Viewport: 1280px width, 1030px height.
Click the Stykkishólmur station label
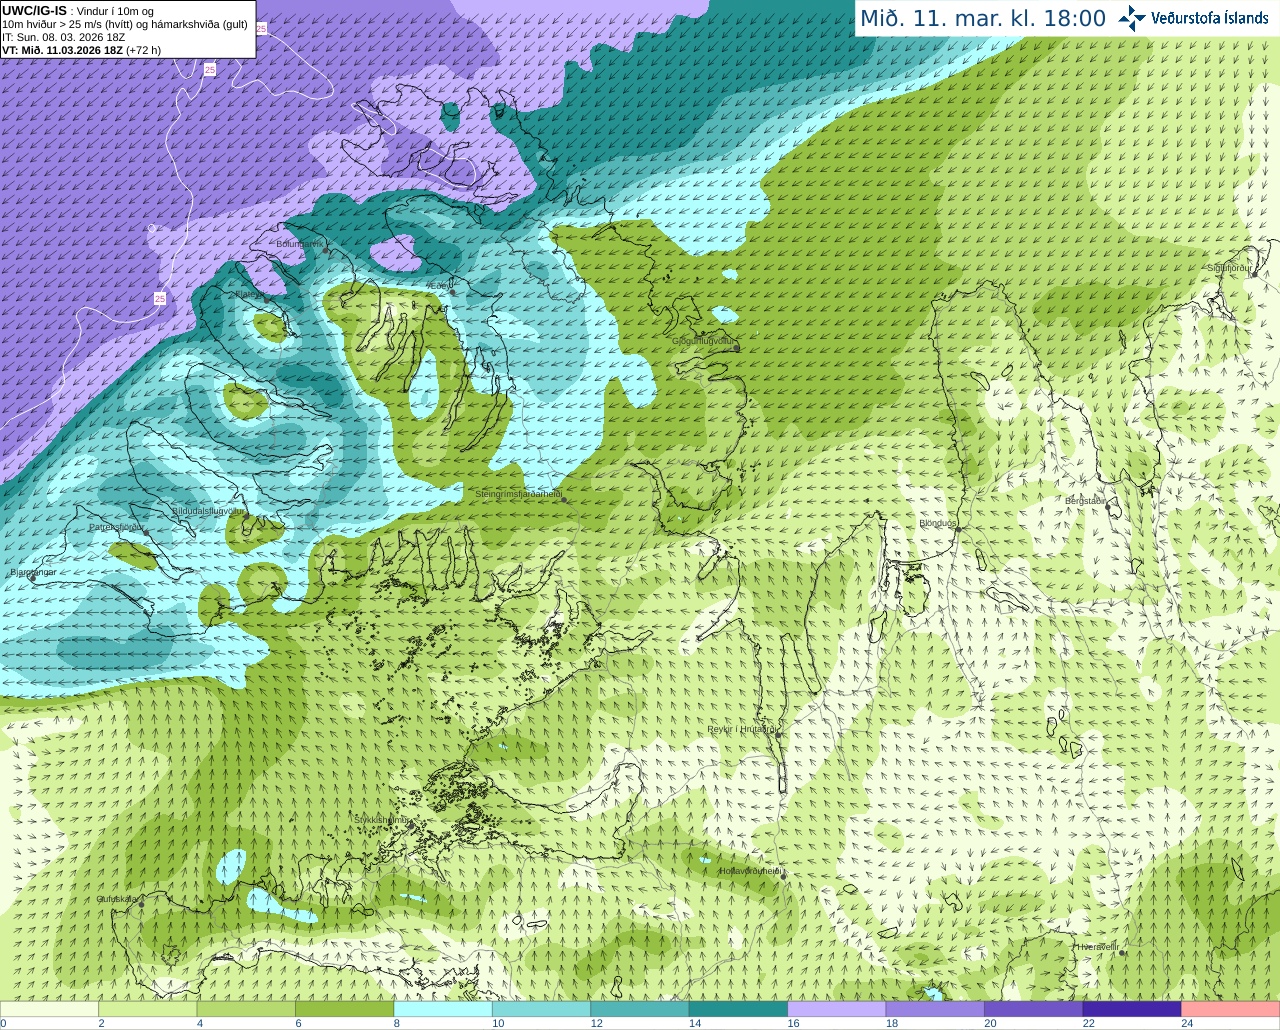coord(382,820)
